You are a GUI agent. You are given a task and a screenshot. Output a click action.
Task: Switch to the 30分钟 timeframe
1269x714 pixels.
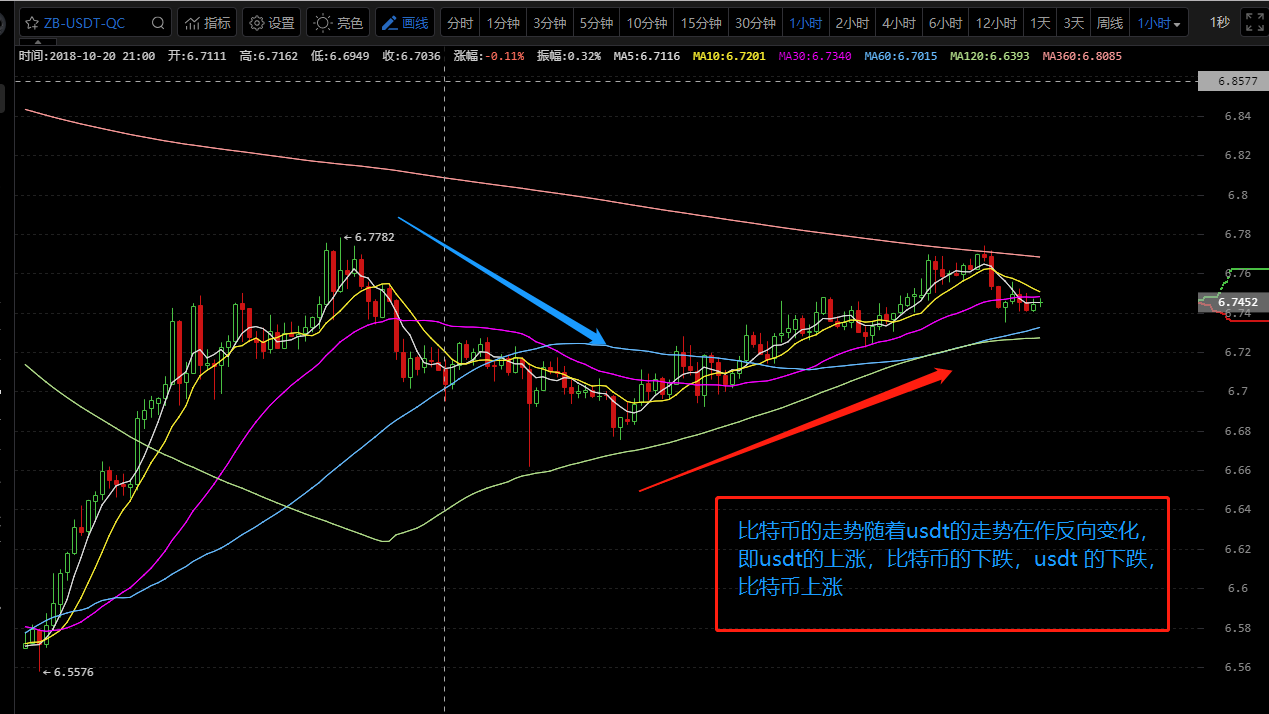[754, 23]
